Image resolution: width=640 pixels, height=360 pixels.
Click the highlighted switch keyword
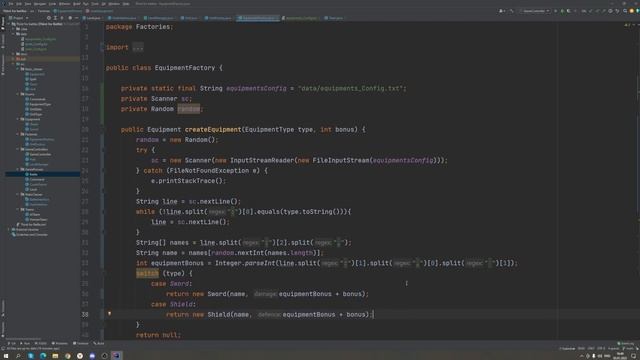click(147, 273)
